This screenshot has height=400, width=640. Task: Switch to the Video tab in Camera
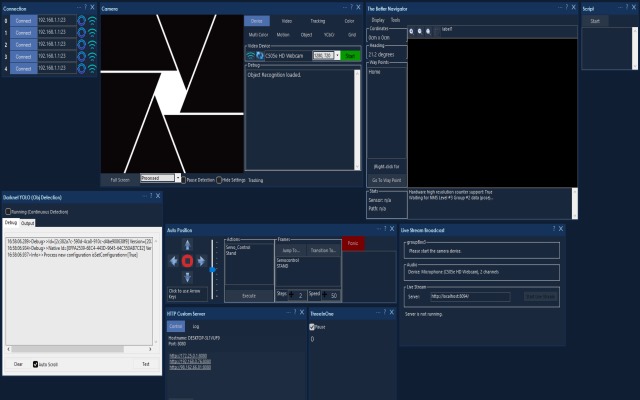(287, 21)
